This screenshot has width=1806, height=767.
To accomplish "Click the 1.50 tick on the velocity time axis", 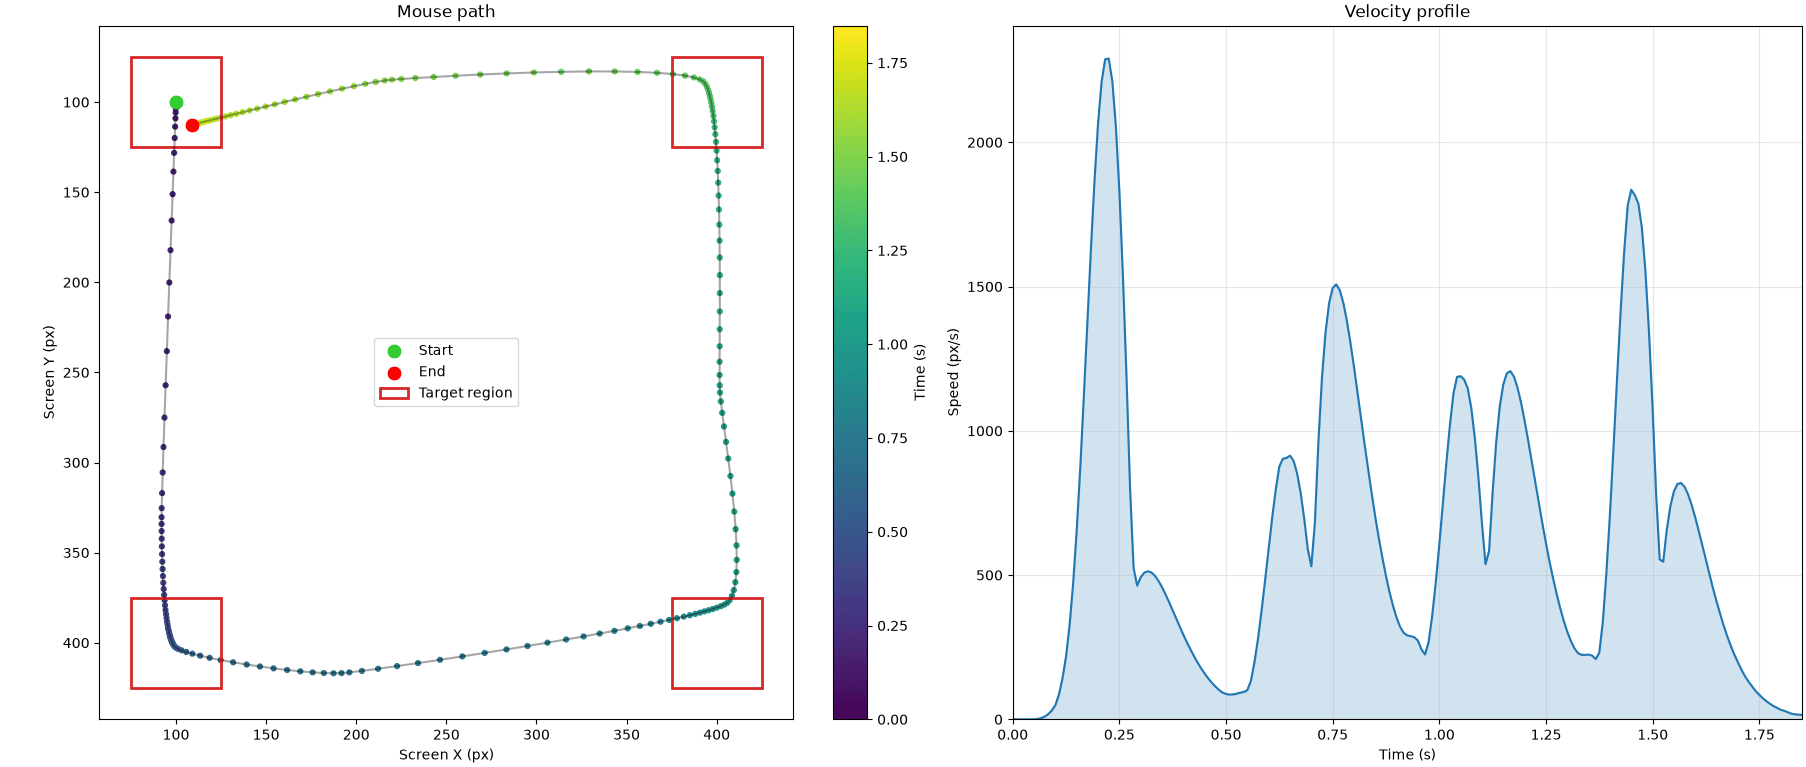I will tap(1653, 735).
